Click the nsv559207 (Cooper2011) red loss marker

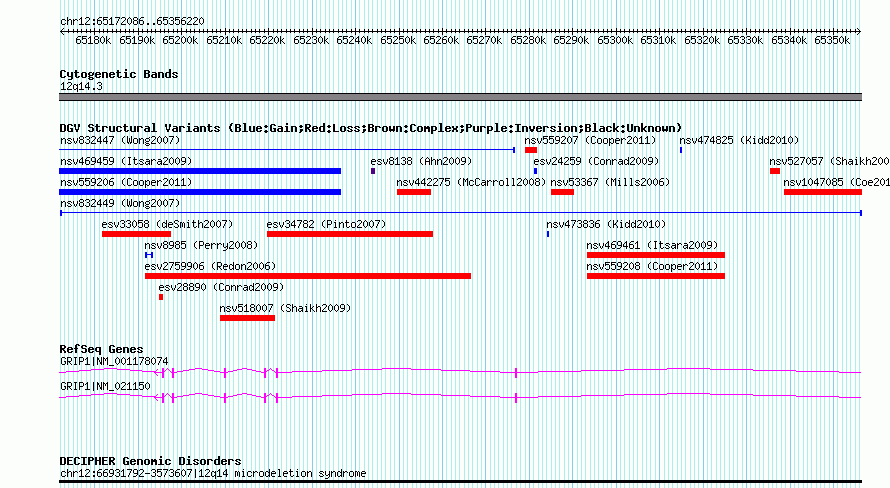pyautogui.click(x=531, y=150)
